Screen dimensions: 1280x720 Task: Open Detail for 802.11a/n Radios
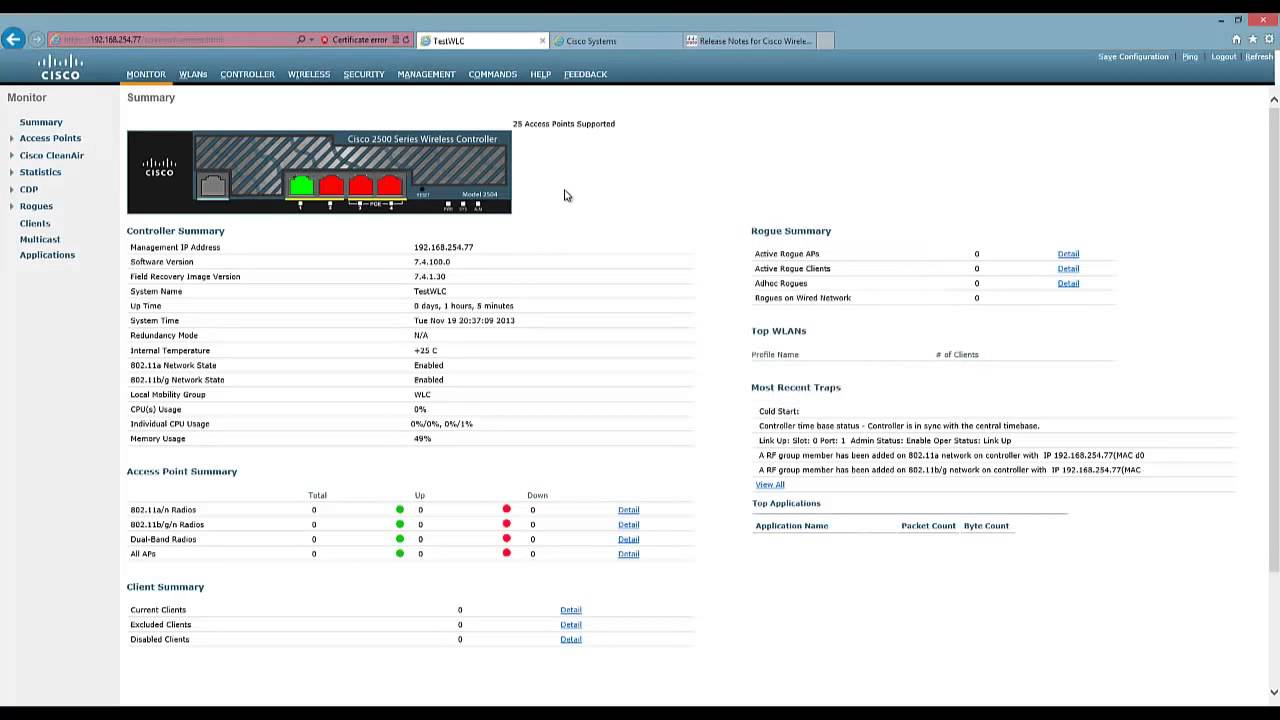[628, 510]
